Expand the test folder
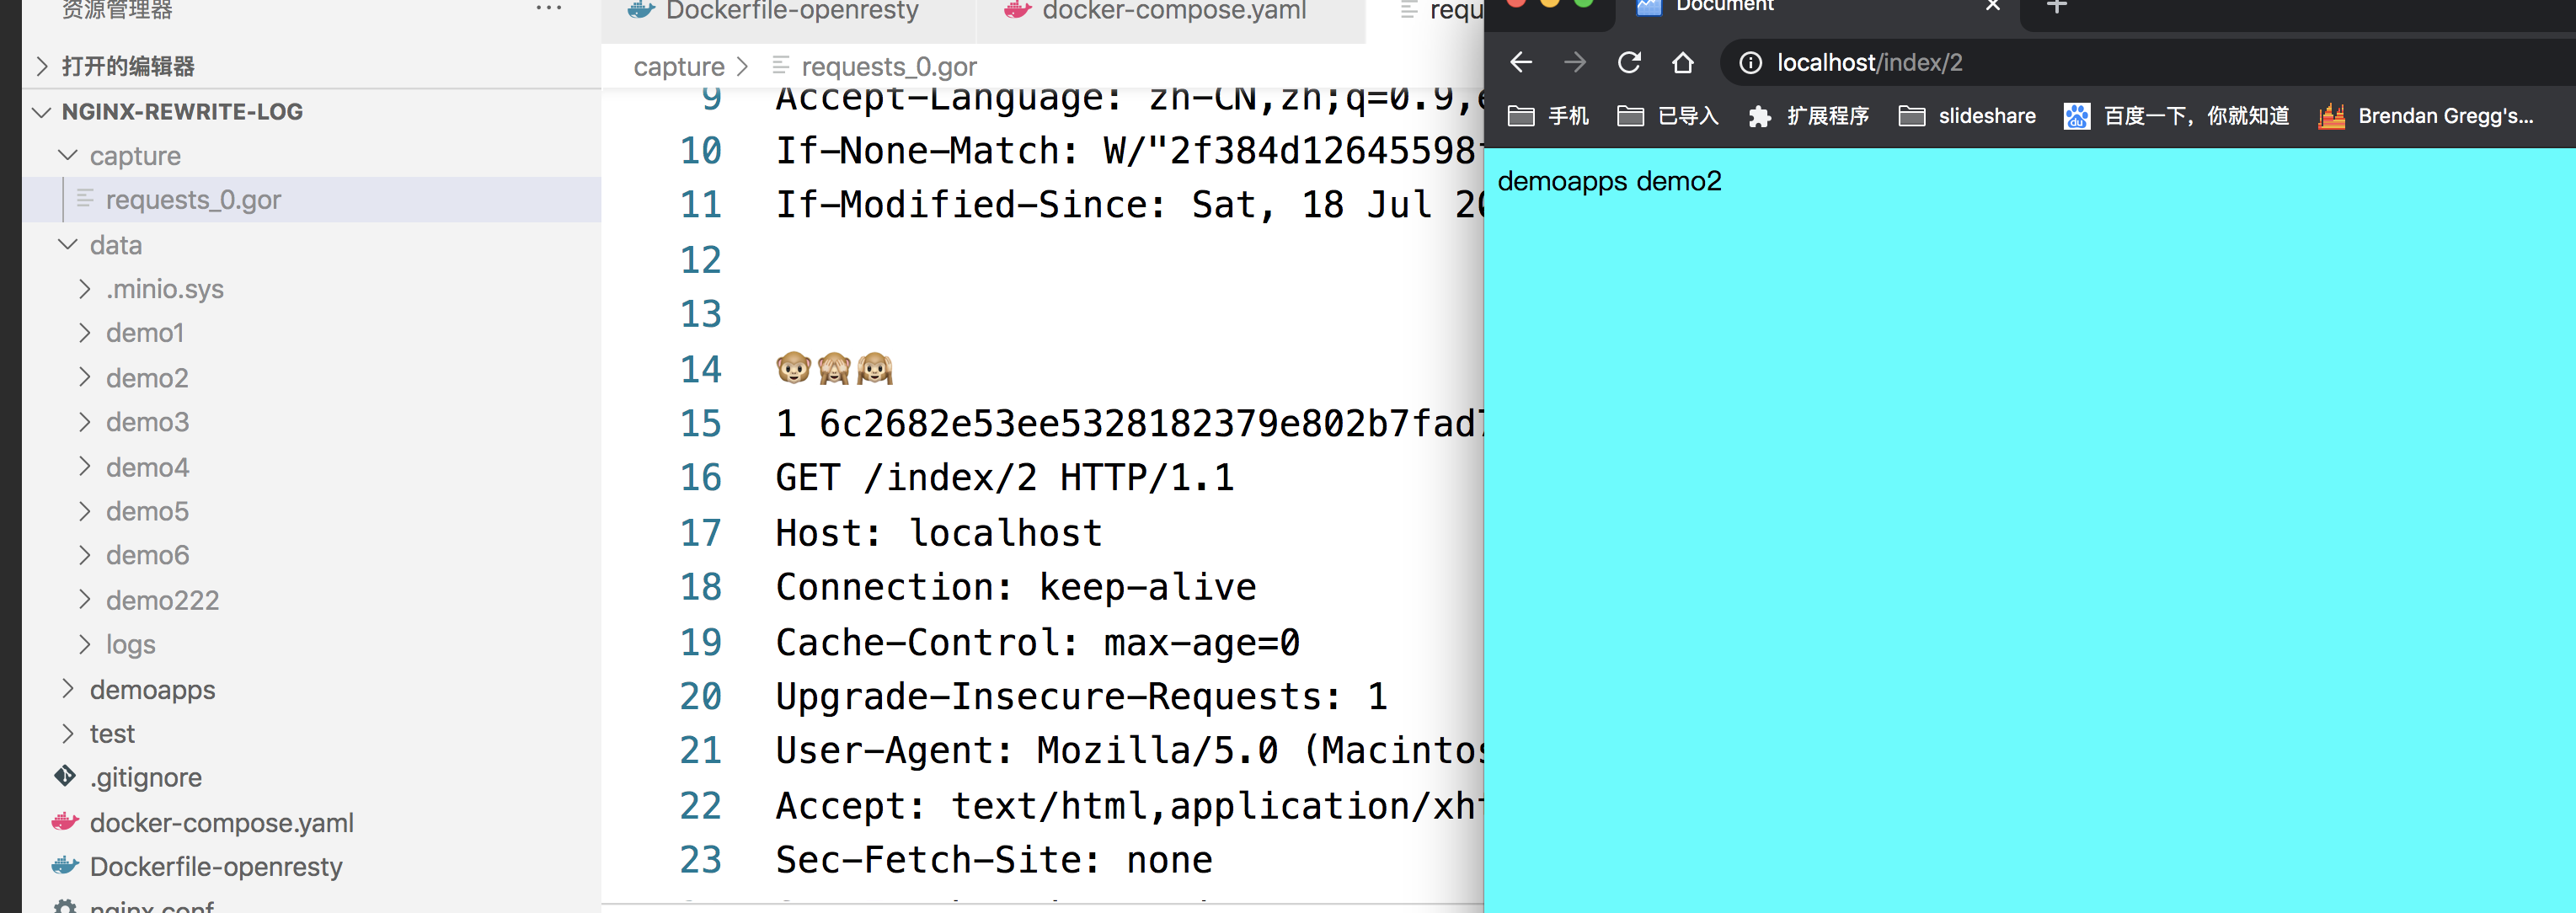 (68, 733)
